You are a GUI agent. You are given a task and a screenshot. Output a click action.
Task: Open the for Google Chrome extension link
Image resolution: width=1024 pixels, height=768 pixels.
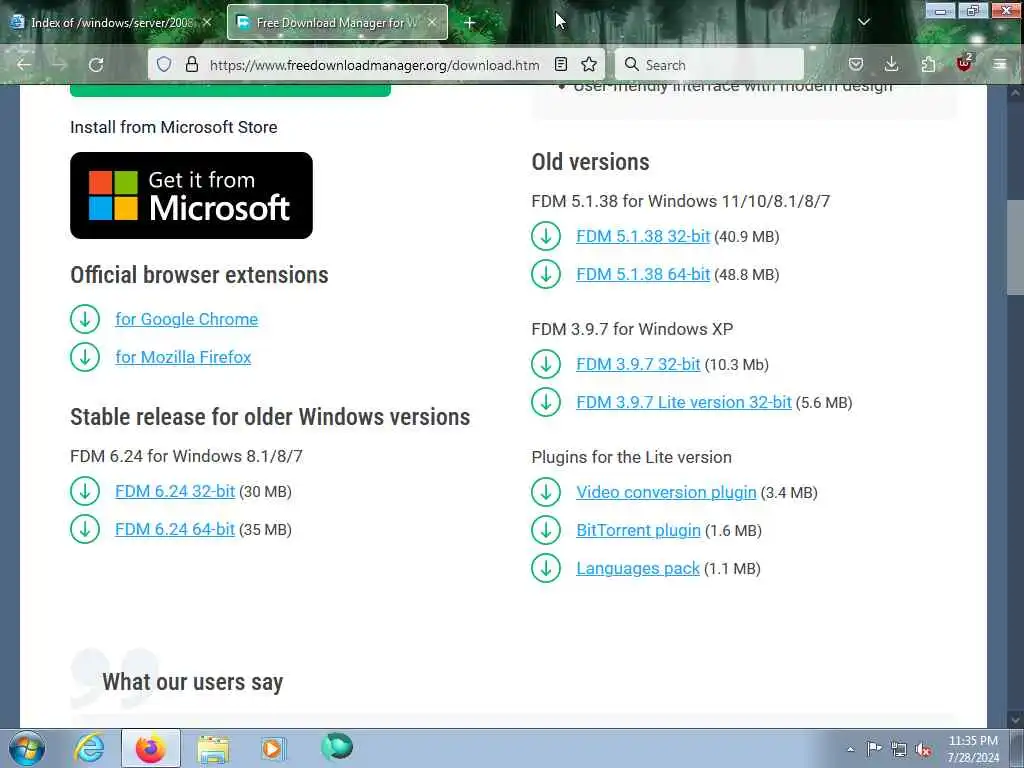pos(187,319)
